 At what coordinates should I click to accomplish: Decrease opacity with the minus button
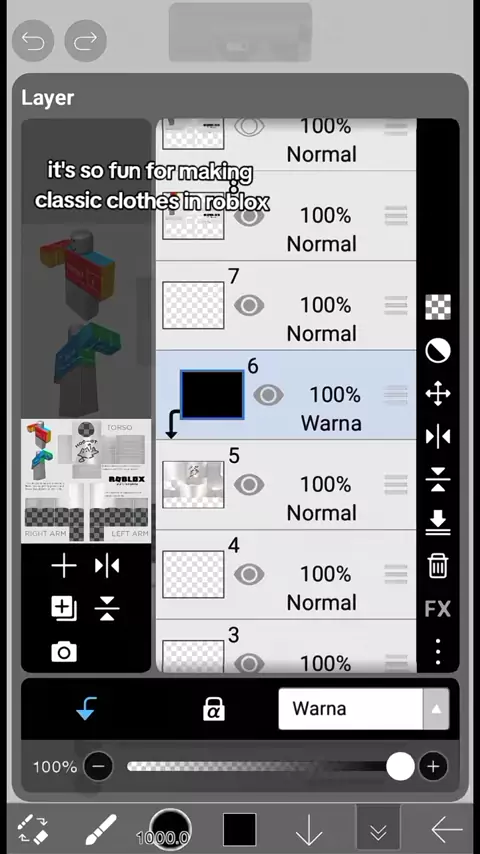[x=99, y=767]
